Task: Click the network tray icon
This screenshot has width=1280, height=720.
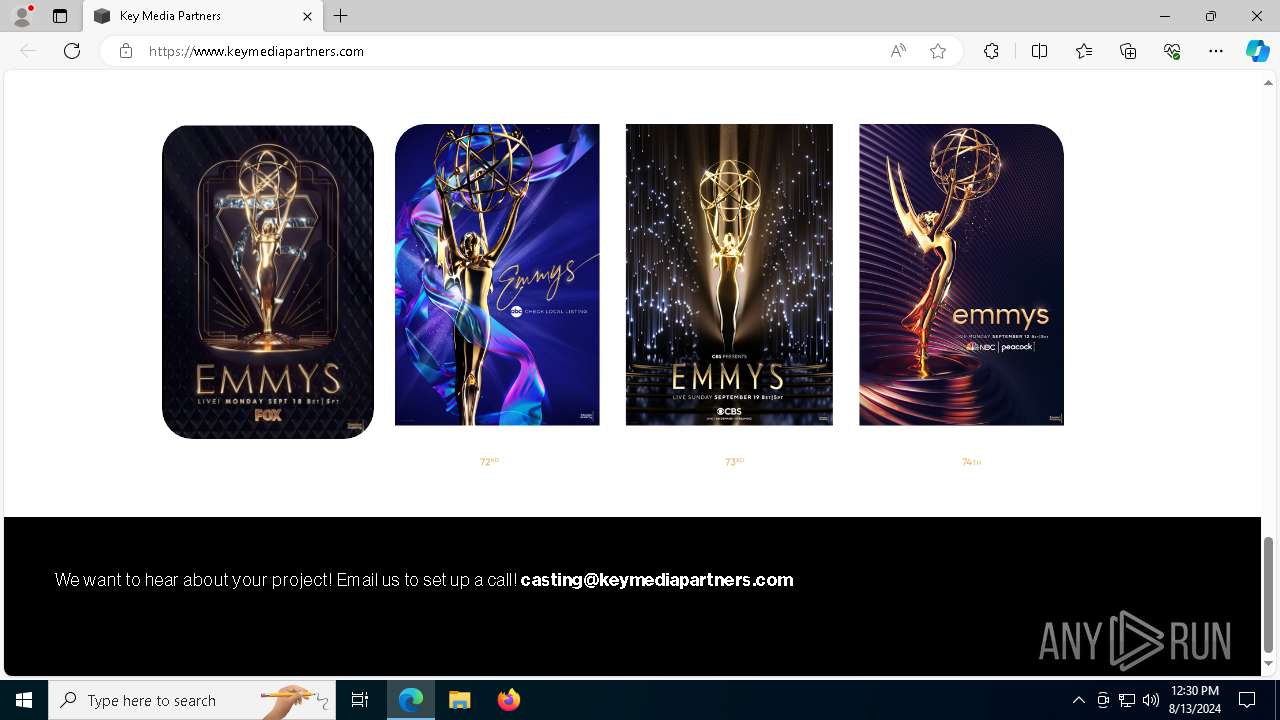Action: tap(1127, 700)
